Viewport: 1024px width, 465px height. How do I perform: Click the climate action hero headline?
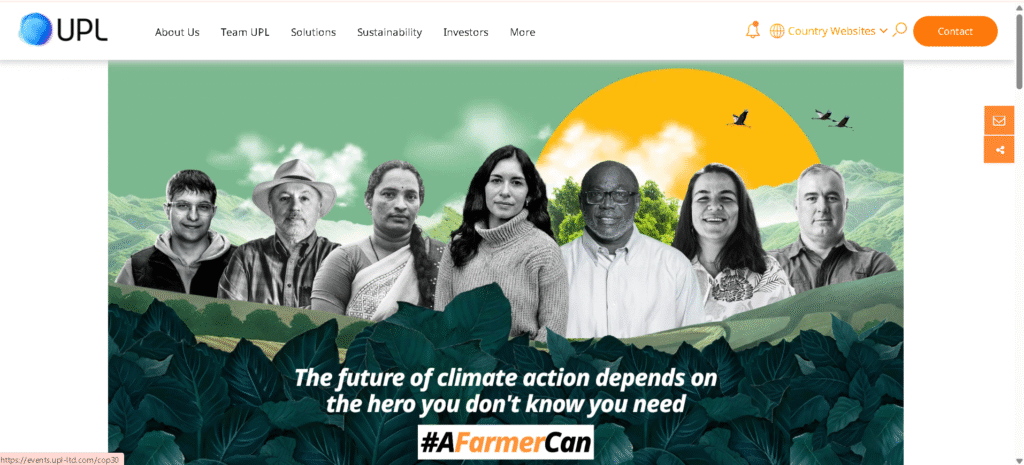pos(505,391)
